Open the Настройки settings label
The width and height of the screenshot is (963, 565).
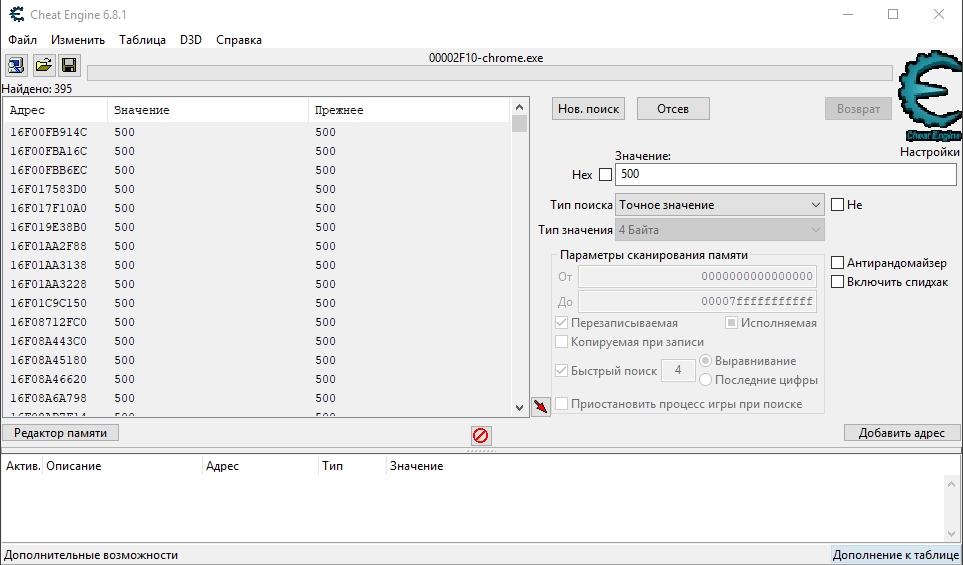click(x=930, y=152)
